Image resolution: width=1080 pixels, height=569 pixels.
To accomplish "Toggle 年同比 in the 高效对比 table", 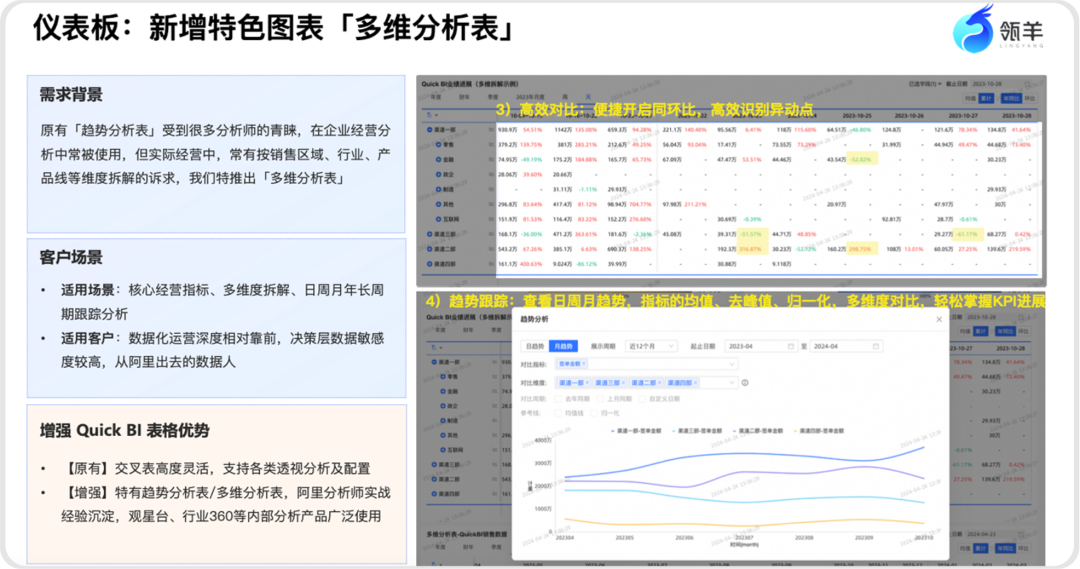I will pos(1010,99).
